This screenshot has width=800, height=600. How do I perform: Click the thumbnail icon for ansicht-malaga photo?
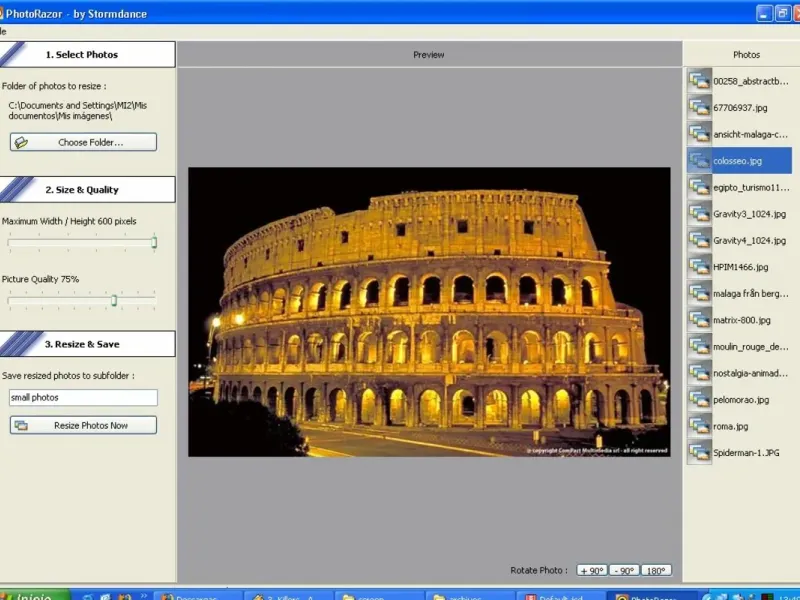tap(699, 134)
